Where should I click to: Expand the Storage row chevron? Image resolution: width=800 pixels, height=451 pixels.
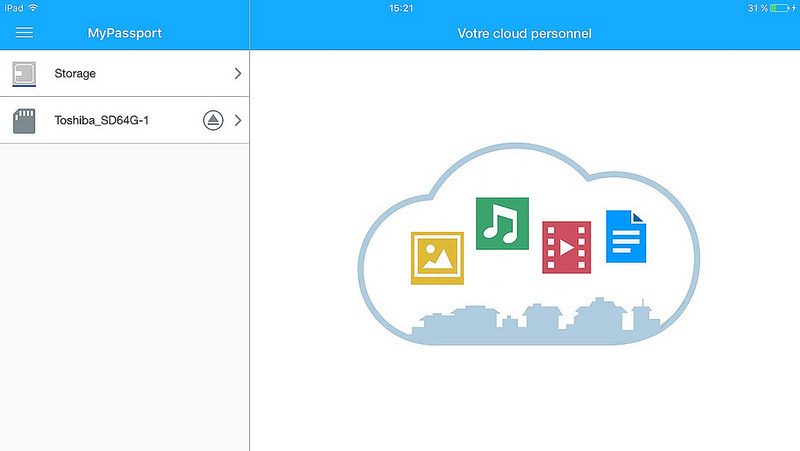[x=238, y=73]
